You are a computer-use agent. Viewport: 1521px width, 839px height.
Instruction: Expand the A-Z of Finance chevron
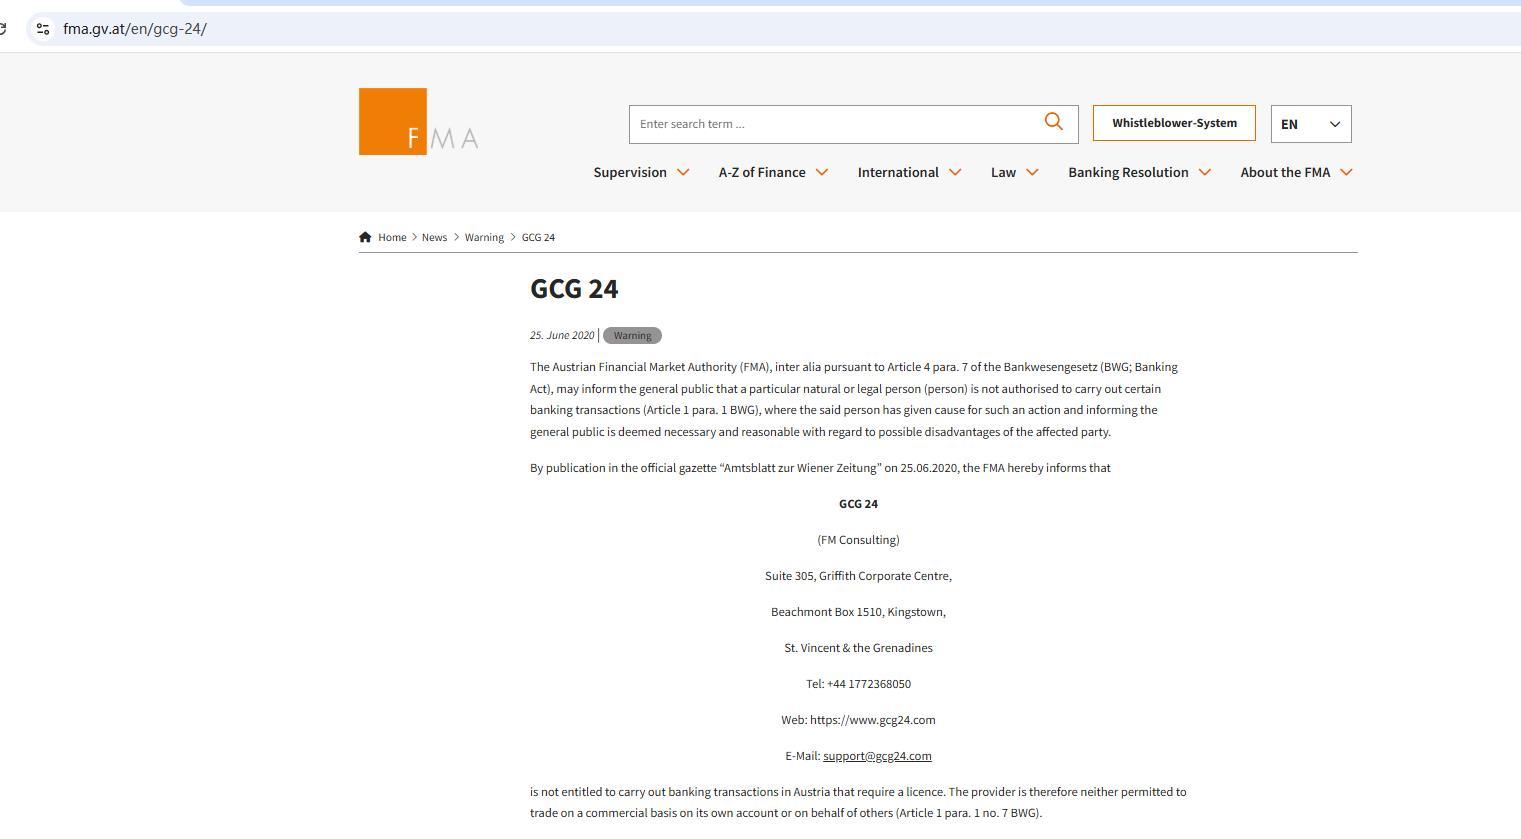[x=822, y=172]
